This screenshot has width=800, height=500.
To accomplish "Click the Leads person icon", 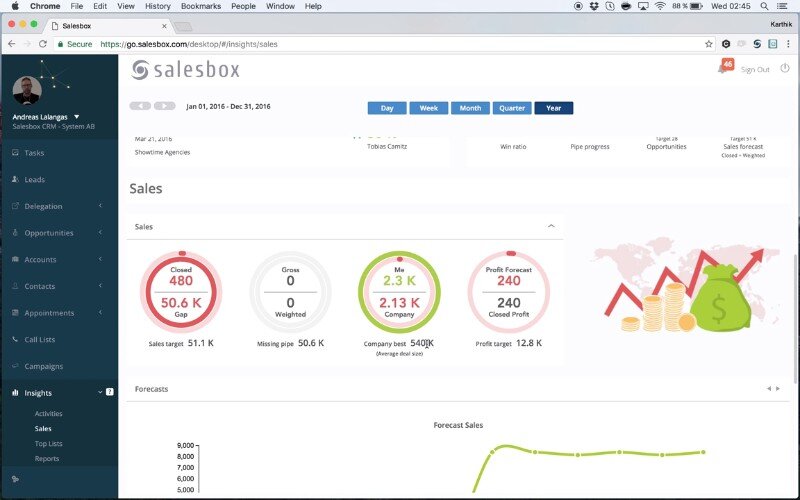I will 15,180.
